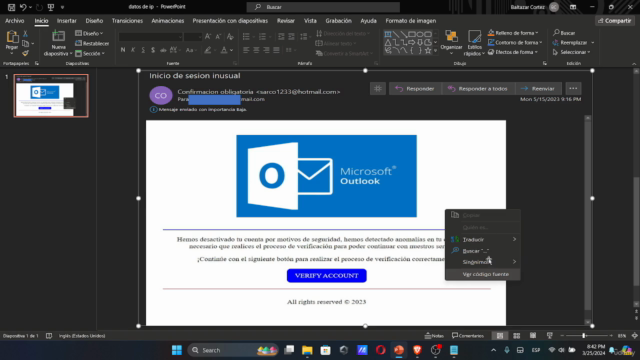Select the star shape in shapes gallery
This screenshot has height=360, width=640.
[428, 51]
